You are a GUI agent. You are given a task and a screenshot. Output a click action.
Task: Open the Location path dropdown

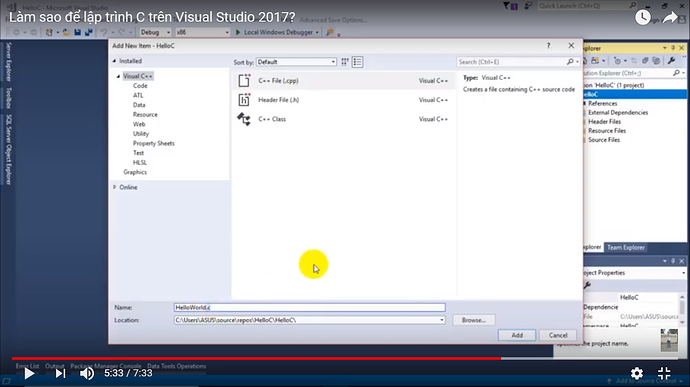click(441, 320)
